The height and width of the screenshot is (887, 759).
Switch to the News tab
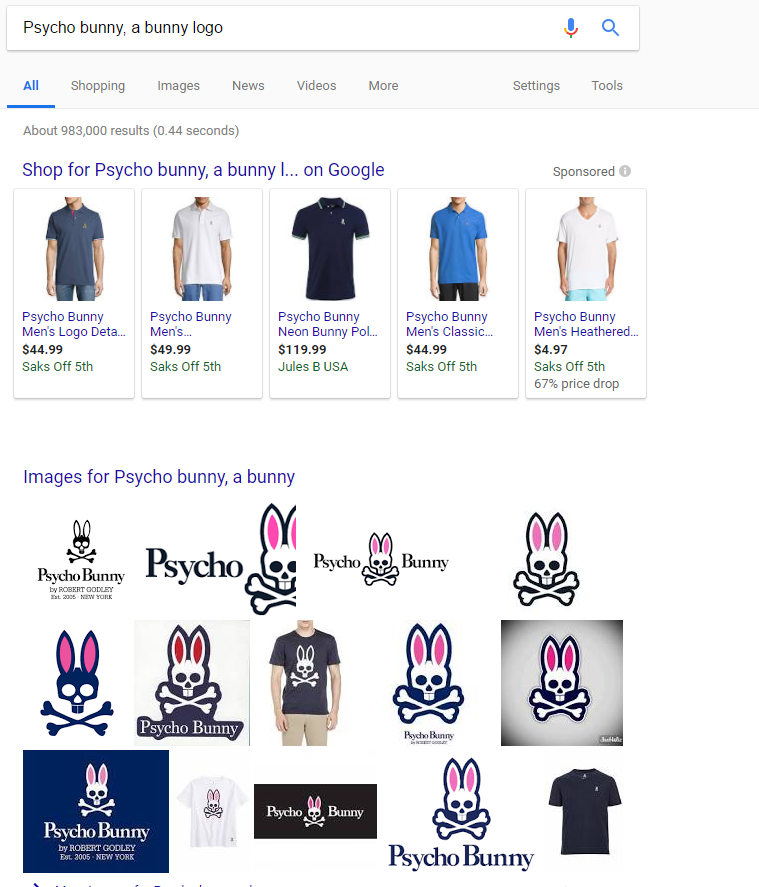click(x=248, y=85)
